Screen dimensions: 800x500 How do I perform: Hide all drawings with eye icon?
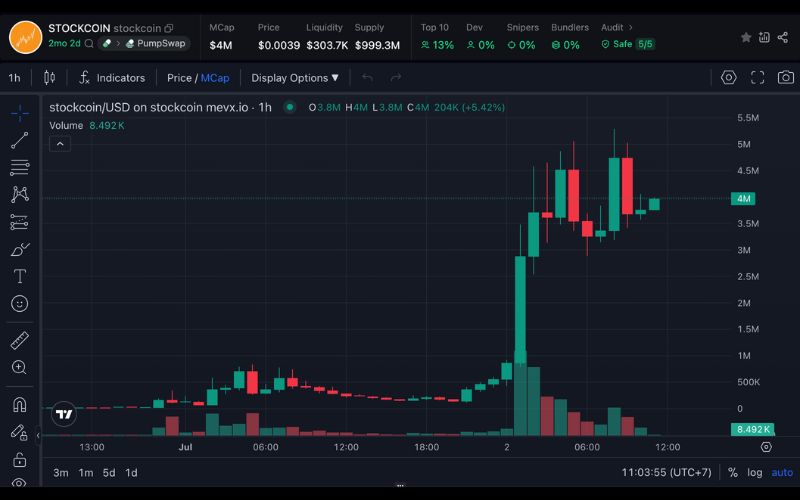pos(19,482)
